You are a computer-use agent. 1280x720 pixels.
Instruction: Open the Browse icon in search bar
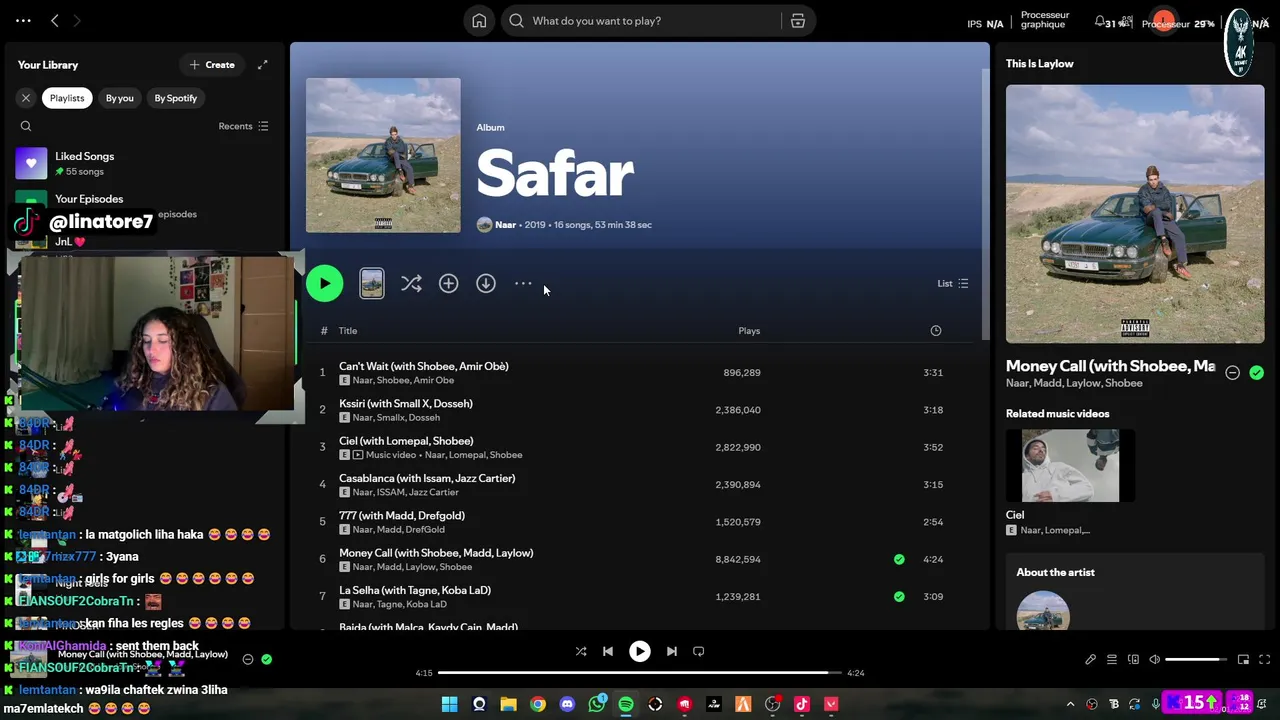(798, 21)
